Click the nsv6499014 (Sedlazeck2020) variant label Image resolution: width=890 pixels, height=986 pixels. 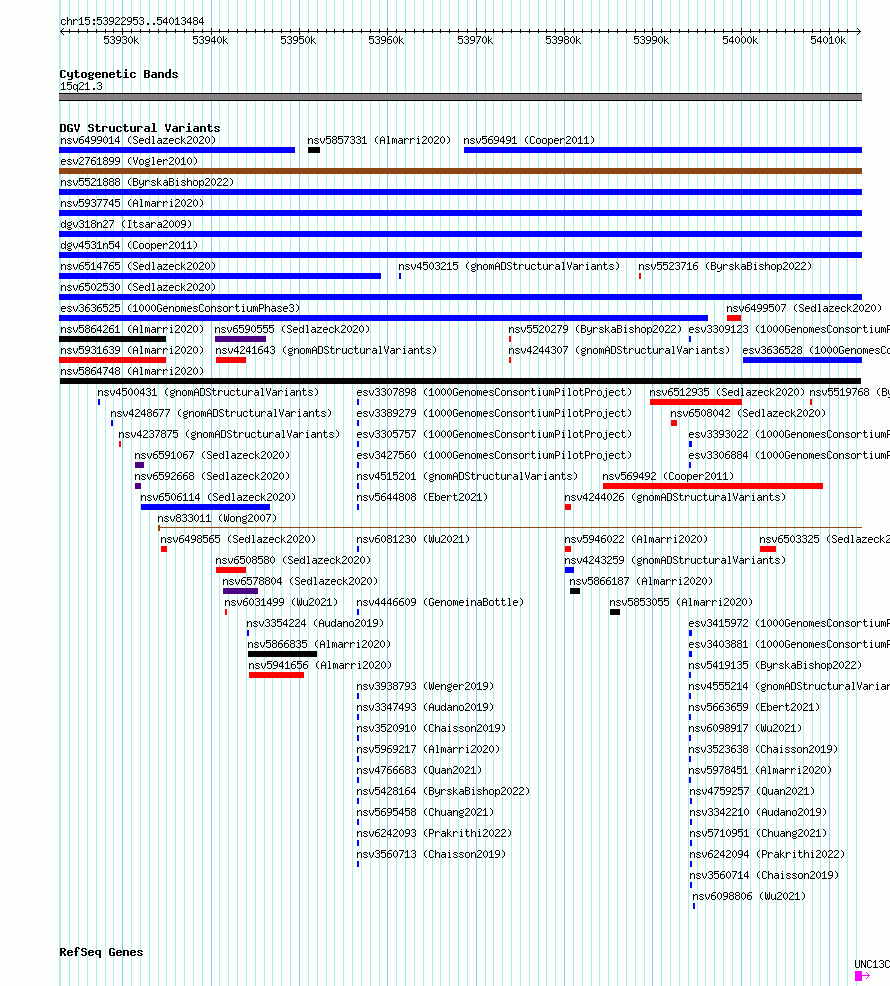click(x=138, y=140)
